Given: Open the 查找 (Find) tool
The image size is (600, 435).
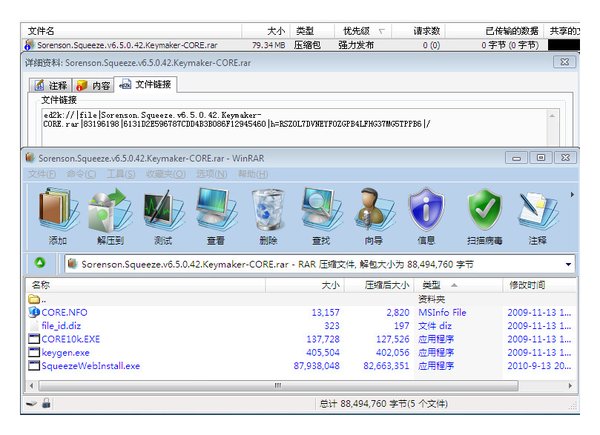Looking at the screenshot, I should pyautogui.click(x=321, y=210).
